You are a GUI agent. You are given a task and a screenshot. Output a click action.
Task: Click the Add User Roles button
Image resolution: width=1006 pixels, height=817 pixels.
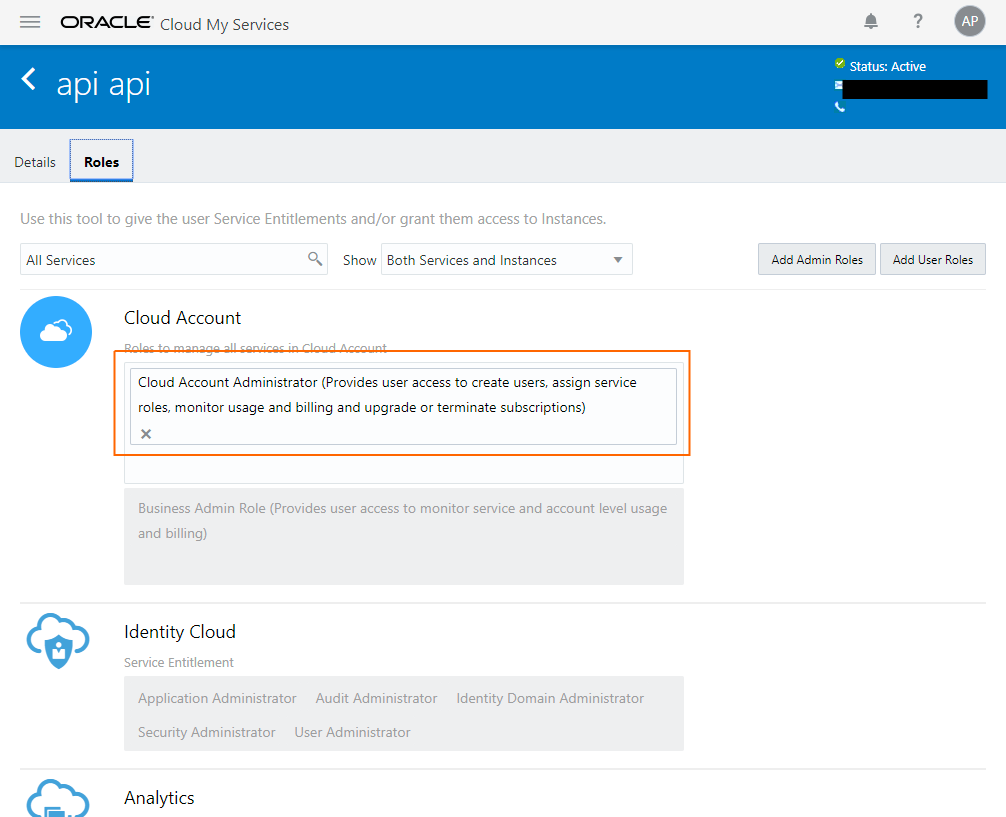point(932,260)
